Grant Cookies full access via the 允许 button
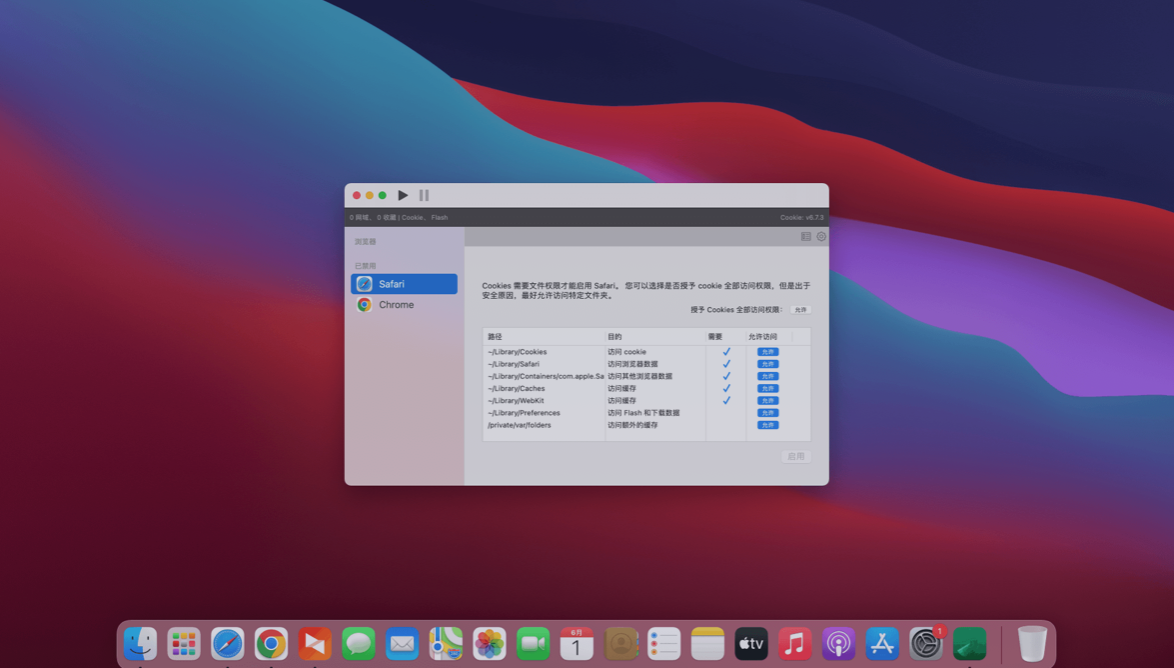Viewport: 1174px width, 668px height. coord(799,310)
